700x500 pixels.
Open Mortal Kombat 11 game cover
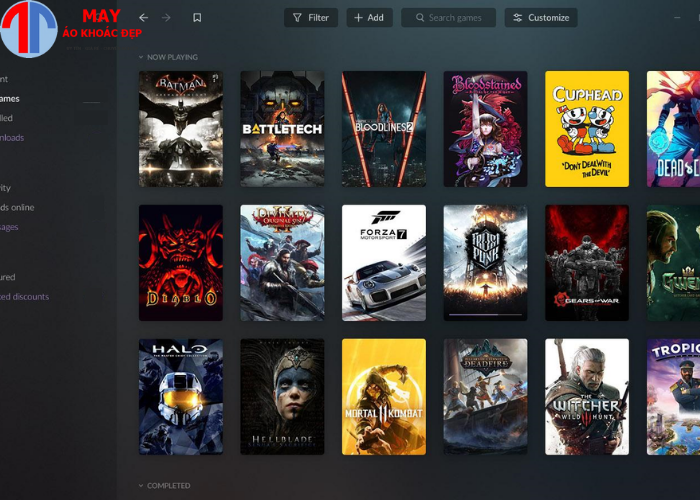click(x=384, y=397)
